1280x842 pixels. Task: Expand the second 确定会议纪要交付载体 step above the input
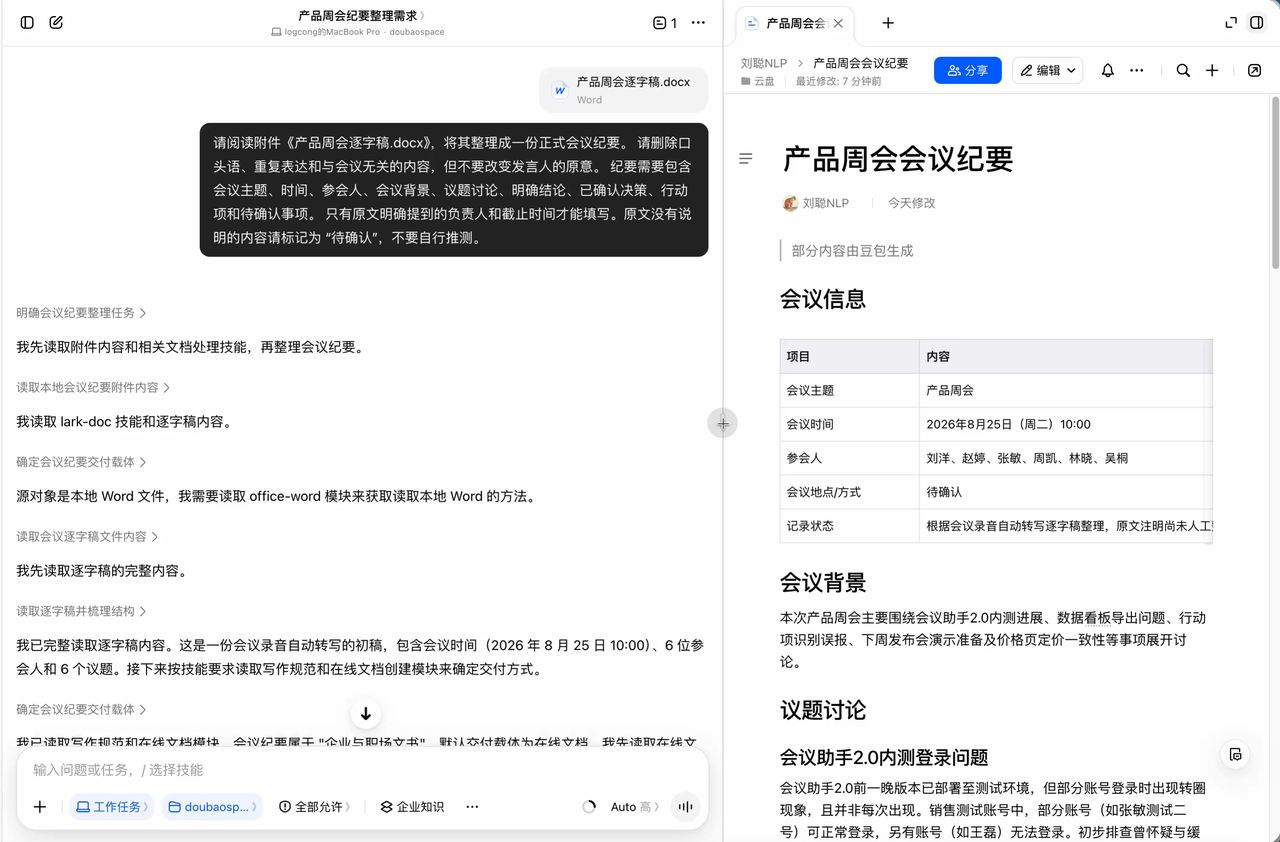click(x=81, y=709)
